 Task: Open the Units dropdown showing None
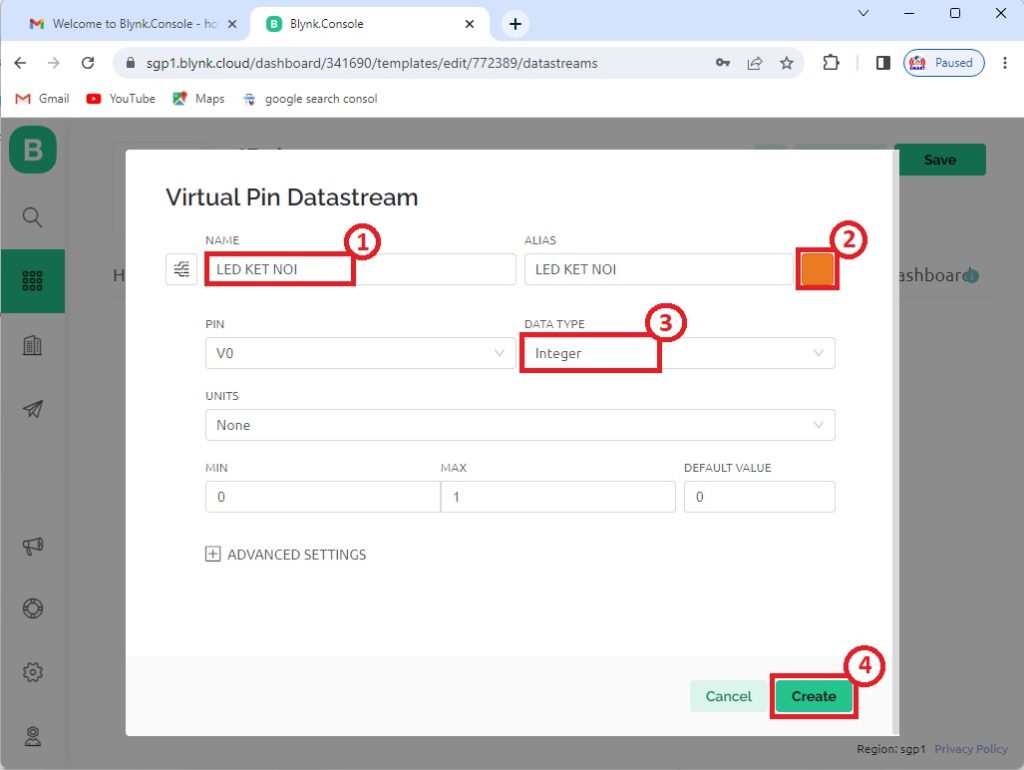point(519,425)
